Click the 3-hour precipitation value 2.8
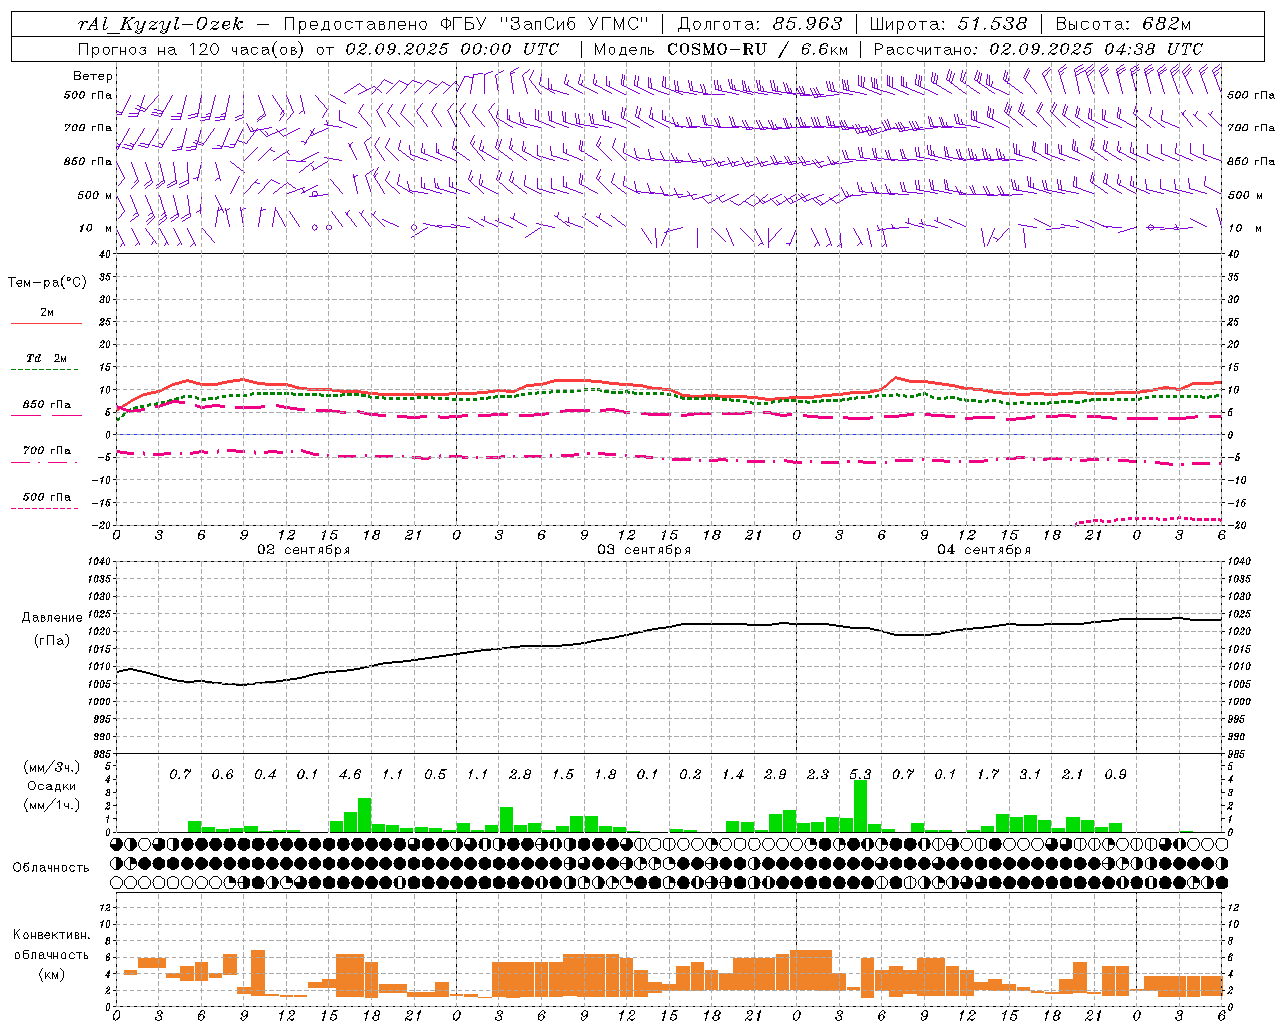1280x1024 pixels. 520,775
